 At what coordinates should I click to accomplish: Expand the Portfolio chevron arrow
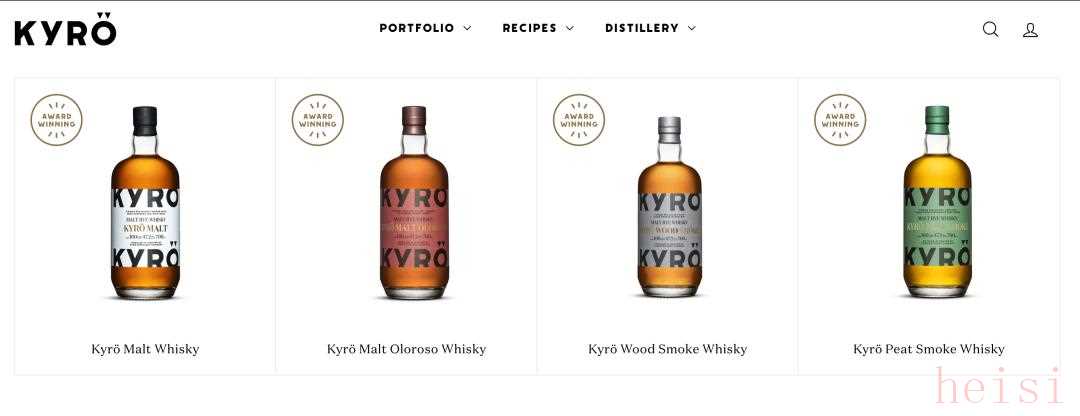[467, 28]
